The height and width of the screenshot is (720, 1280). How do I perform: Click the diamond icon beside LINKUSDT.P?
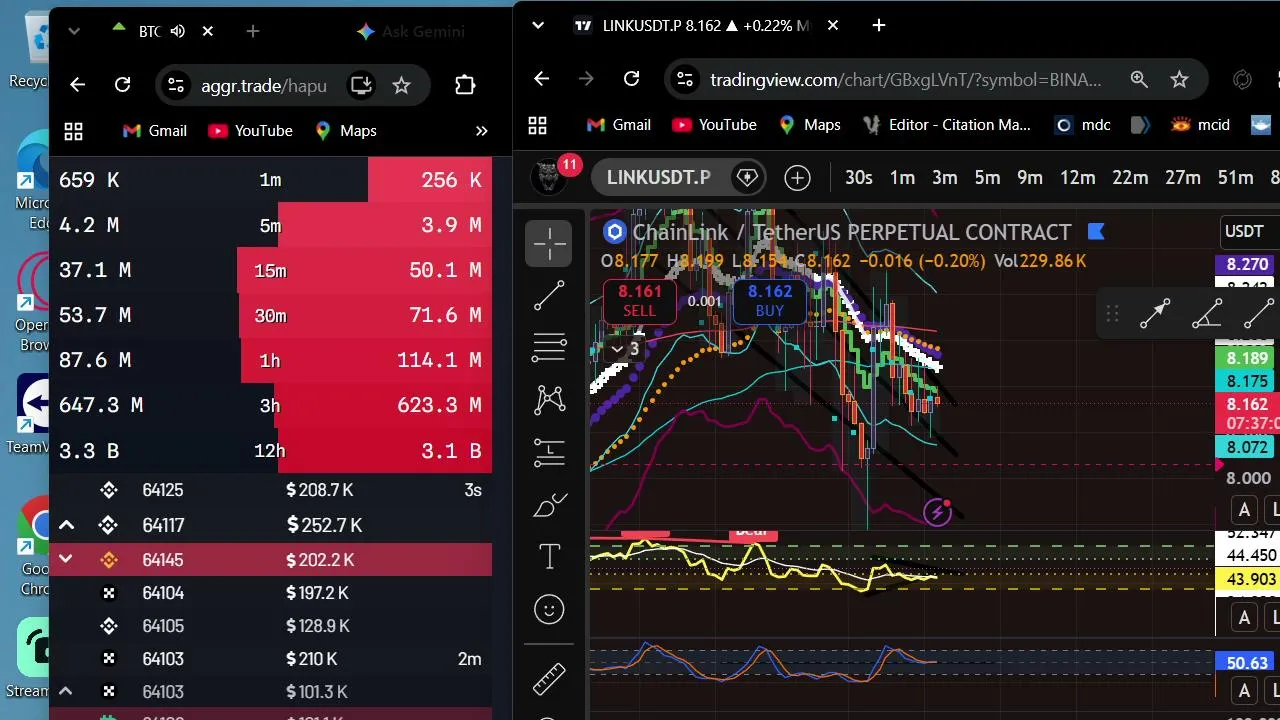[747, 178]
